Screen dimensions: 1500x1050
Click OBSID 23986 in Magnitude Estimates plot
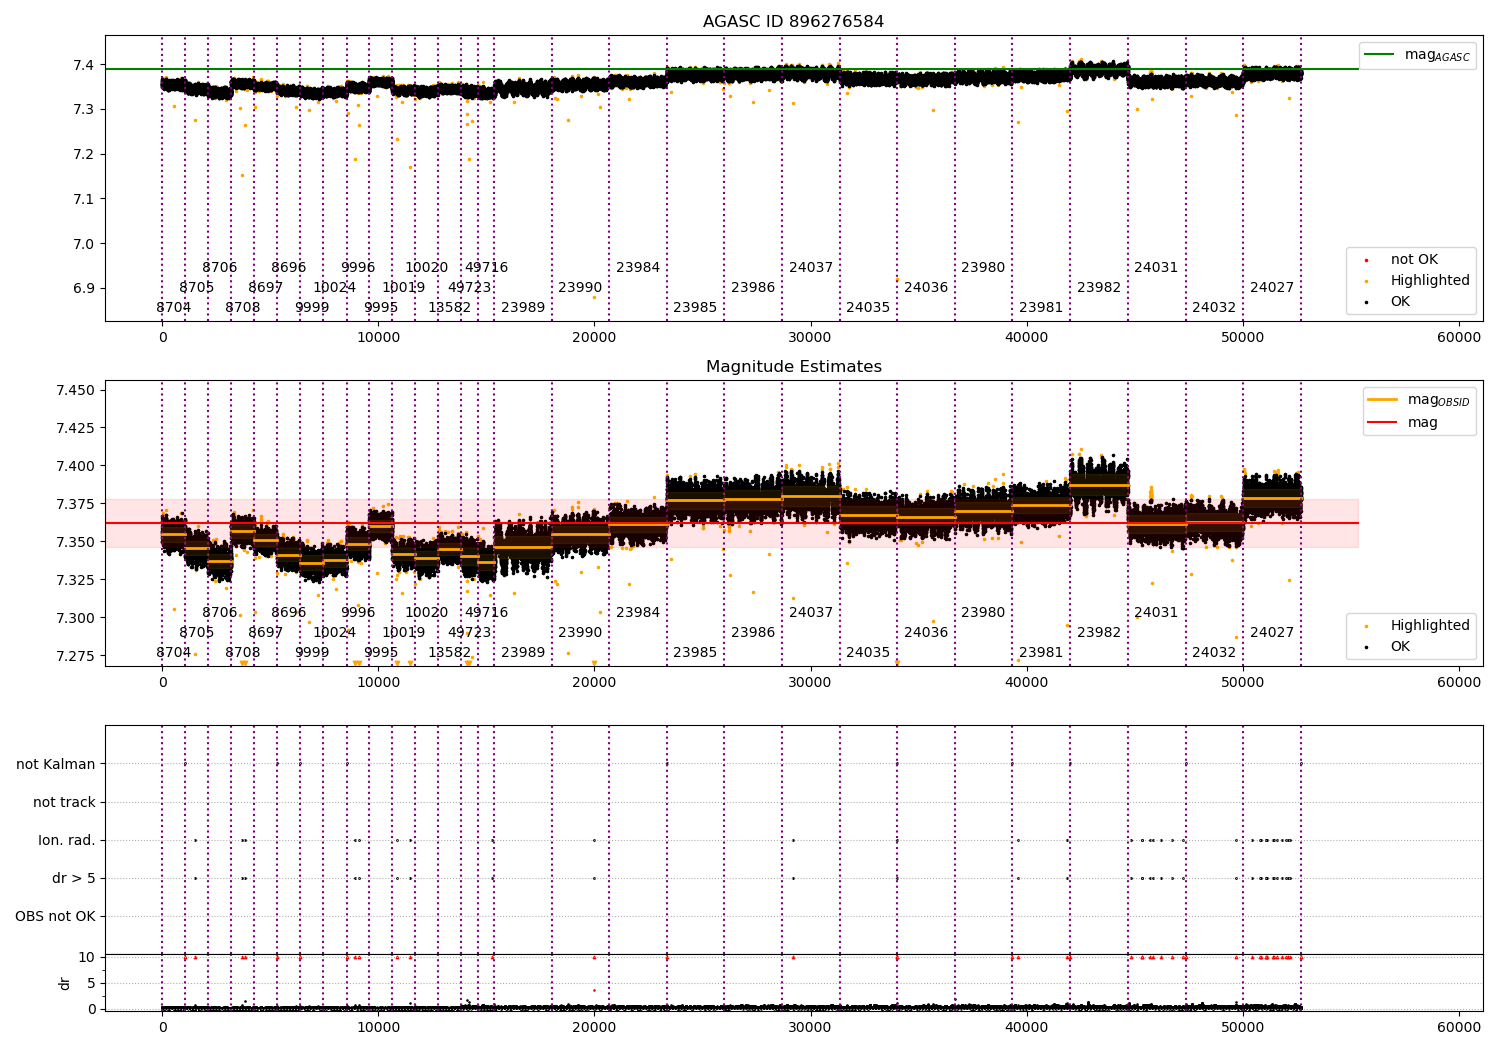753,633
